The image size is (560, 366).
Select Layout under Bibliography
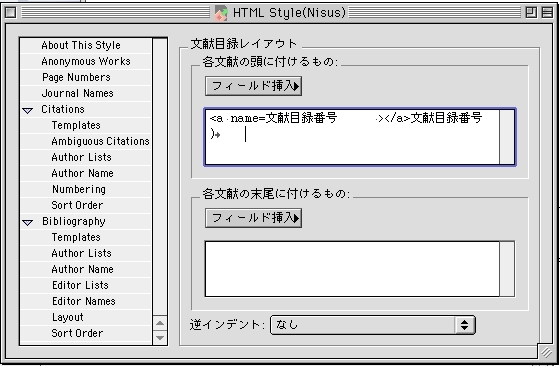tap(86, 317)
